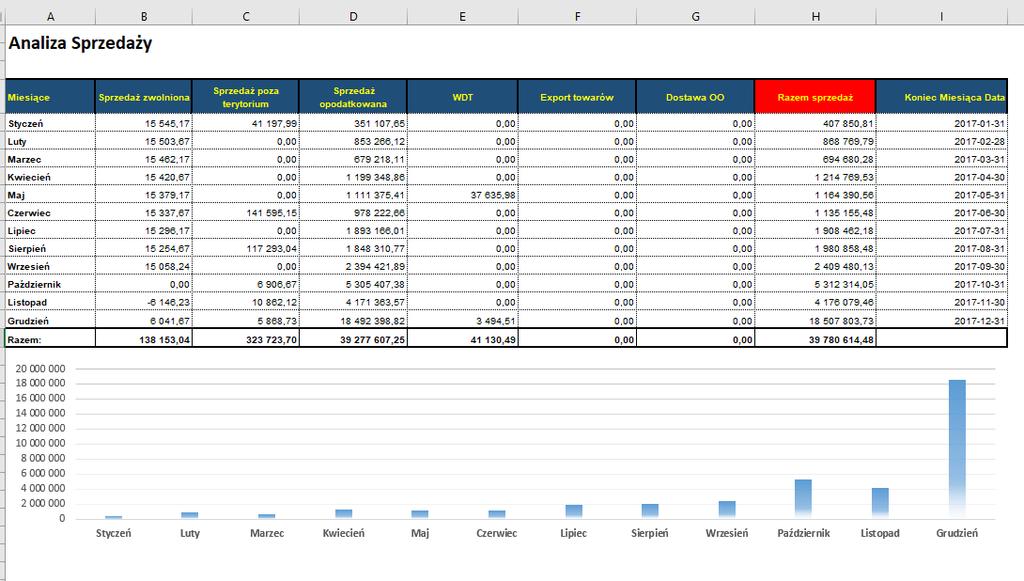Click the '20 000 000' chart axis value
The width and height of the screenshot is (1024, 581).
[40, 368]
